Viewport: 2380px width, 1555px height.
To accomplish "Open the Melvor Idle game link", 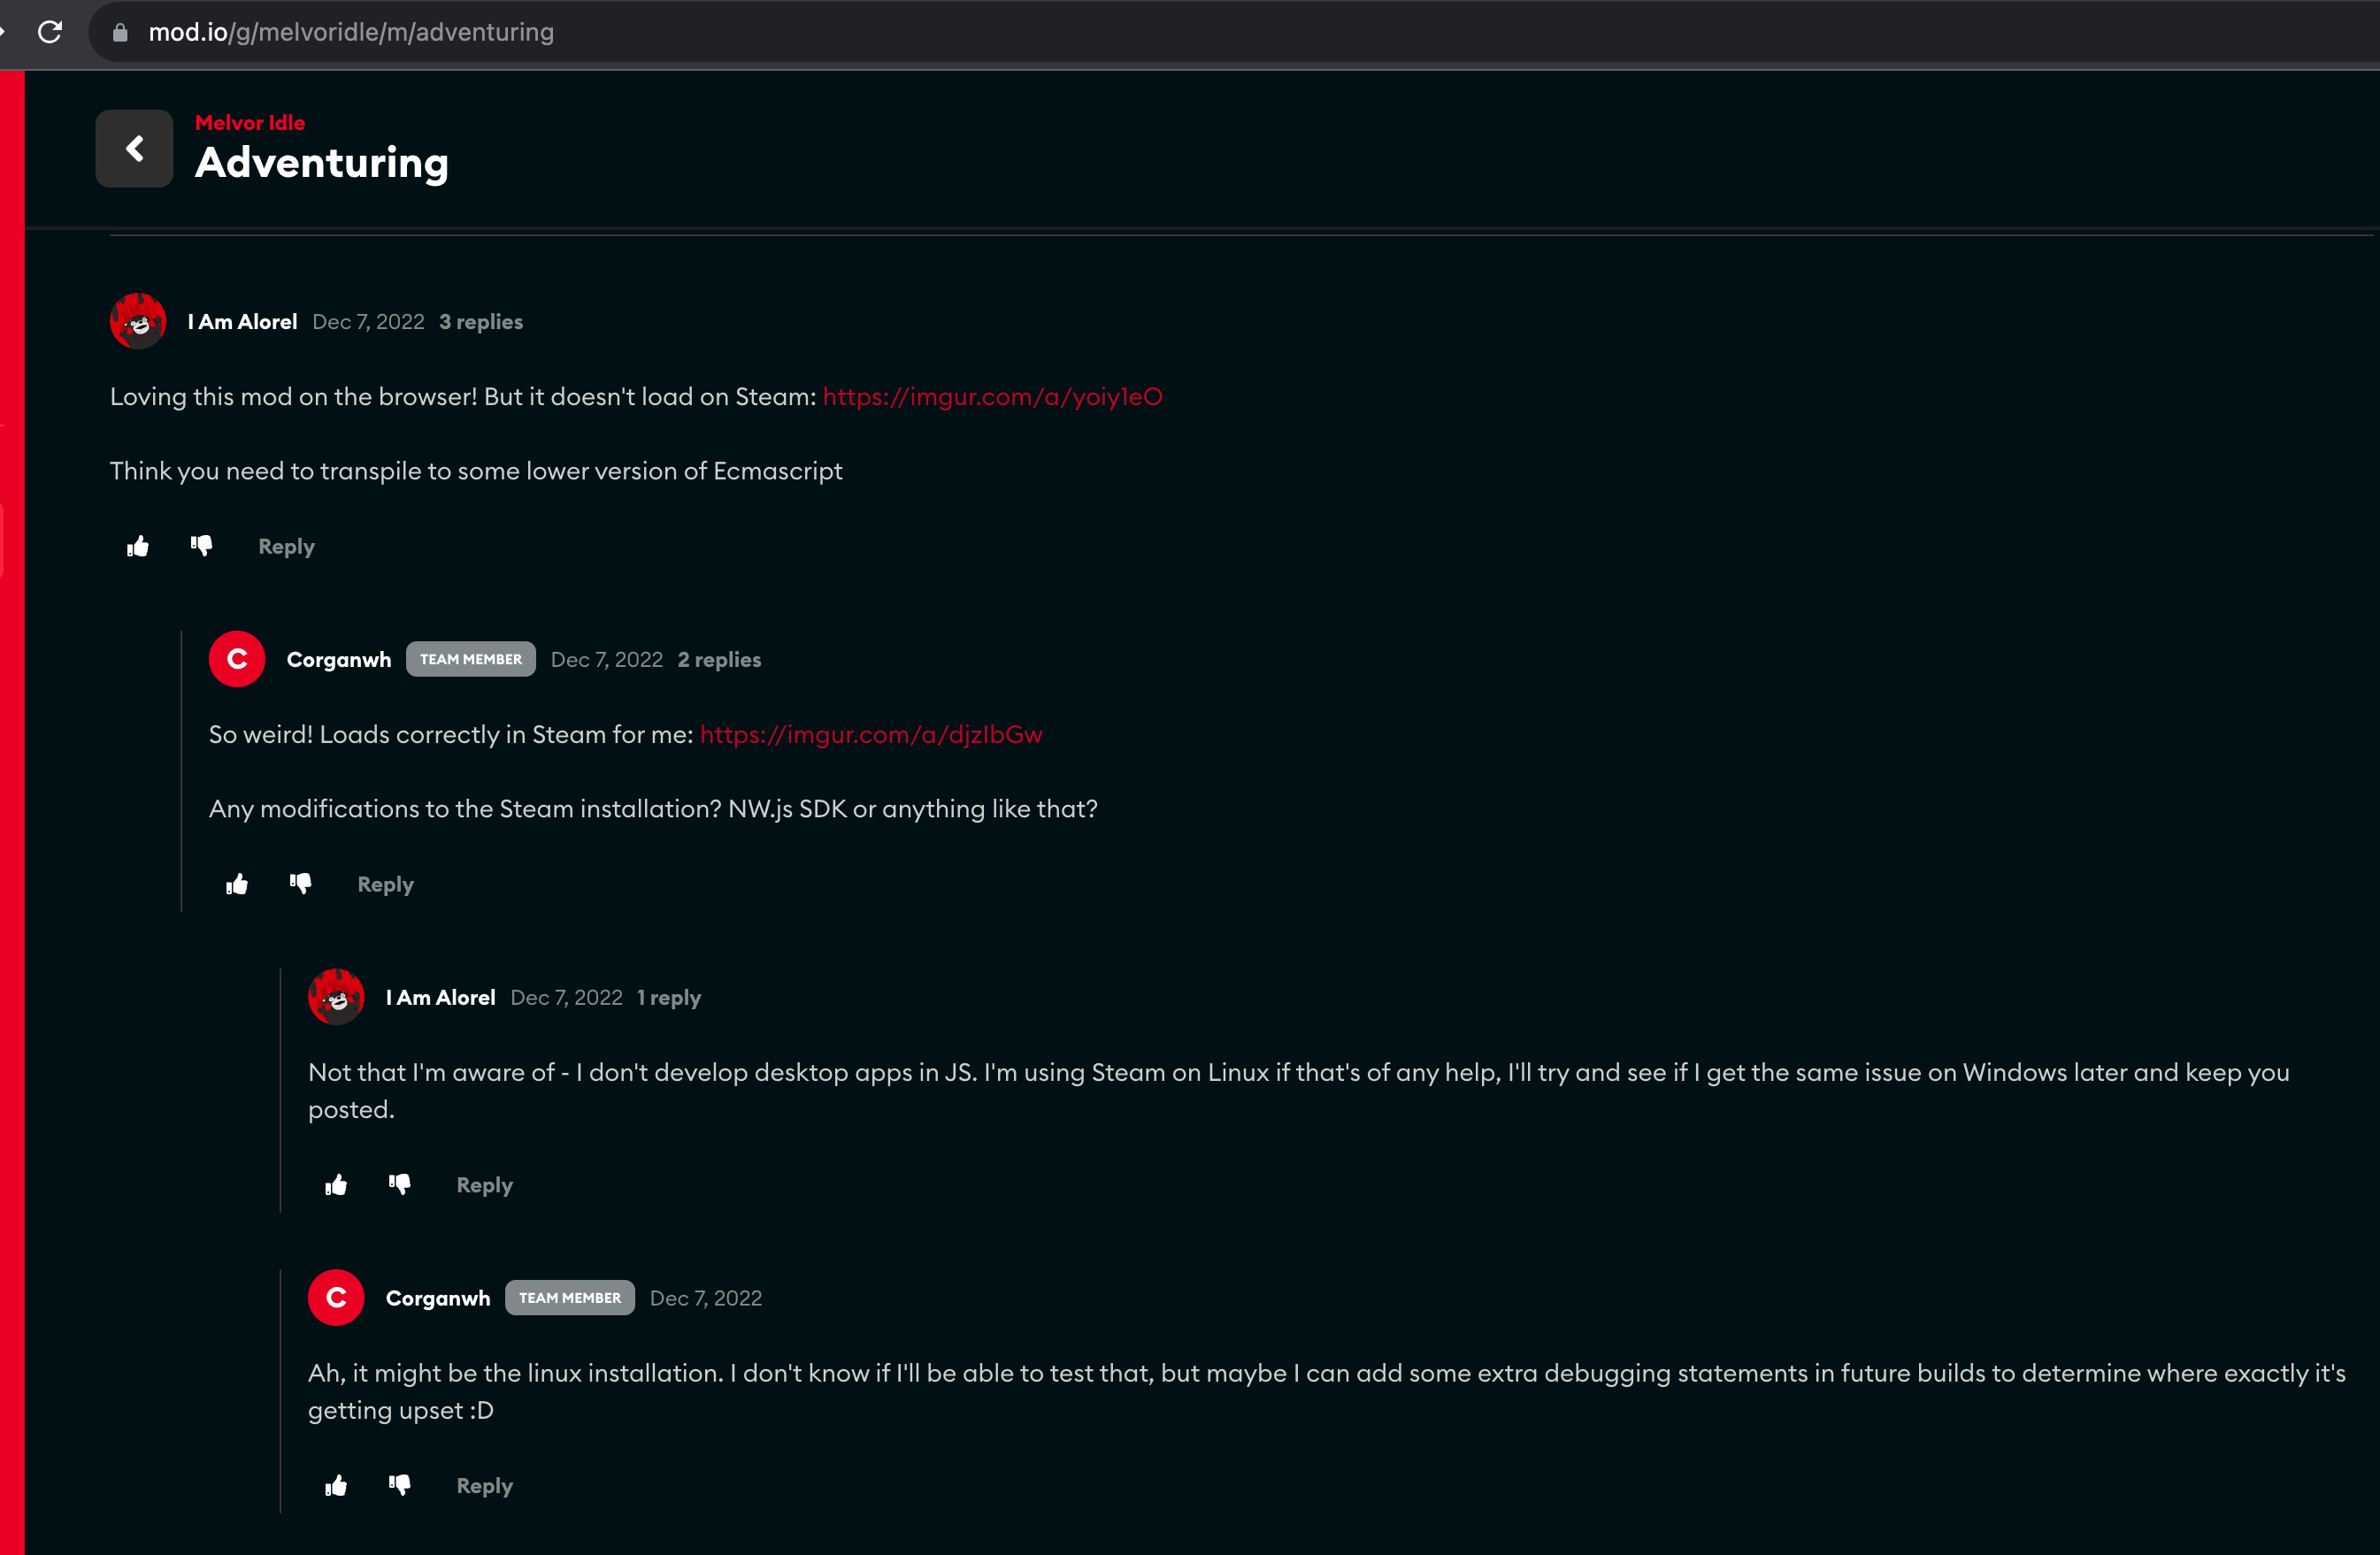I will click(x=250, y=122).
